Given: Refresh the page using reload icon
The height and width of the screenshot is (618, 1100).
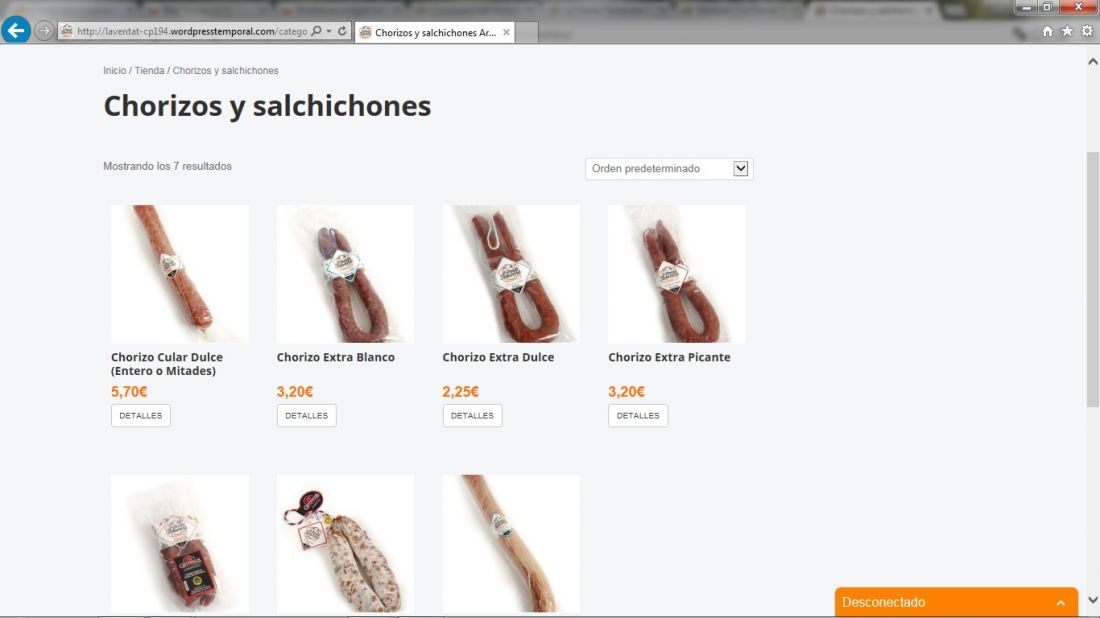Looking at the screenshot, I should (342, 31).
